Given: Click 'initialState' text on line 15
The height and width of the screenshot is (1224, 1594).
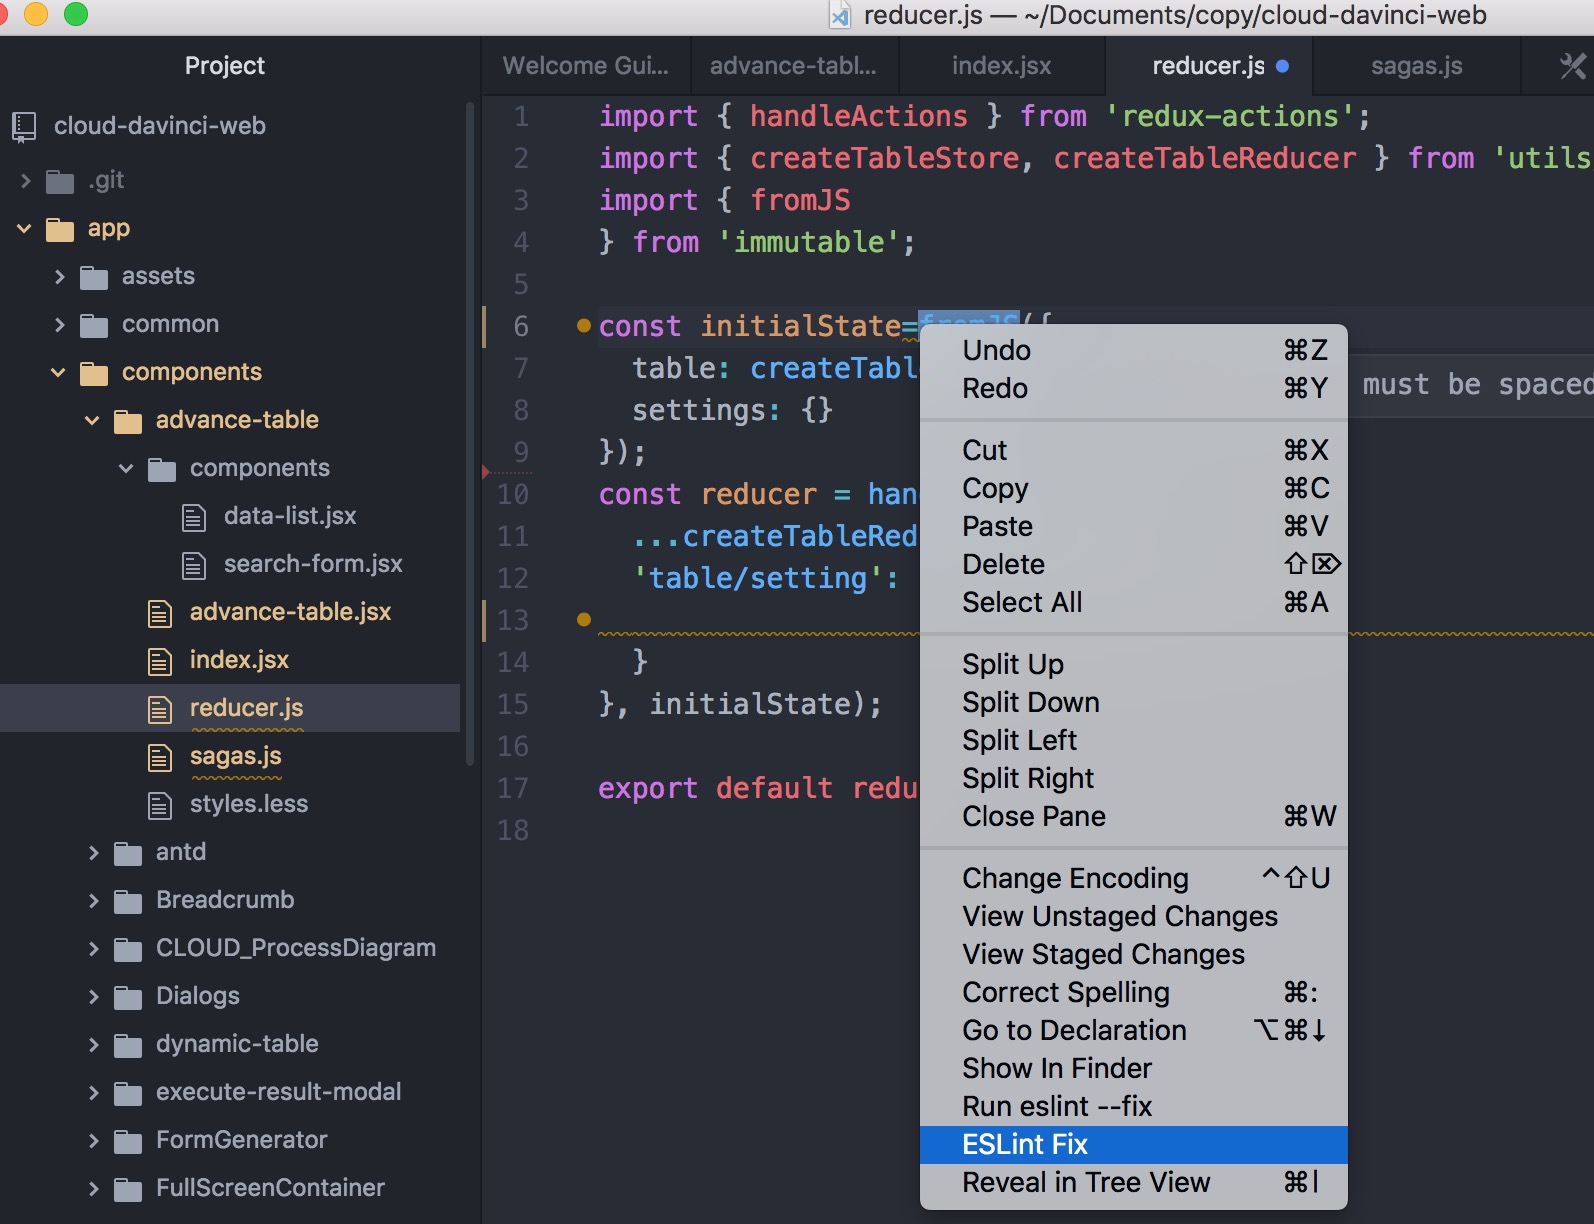Looking at the screenshot, I should pyautogui.click(x=749, y=705).
